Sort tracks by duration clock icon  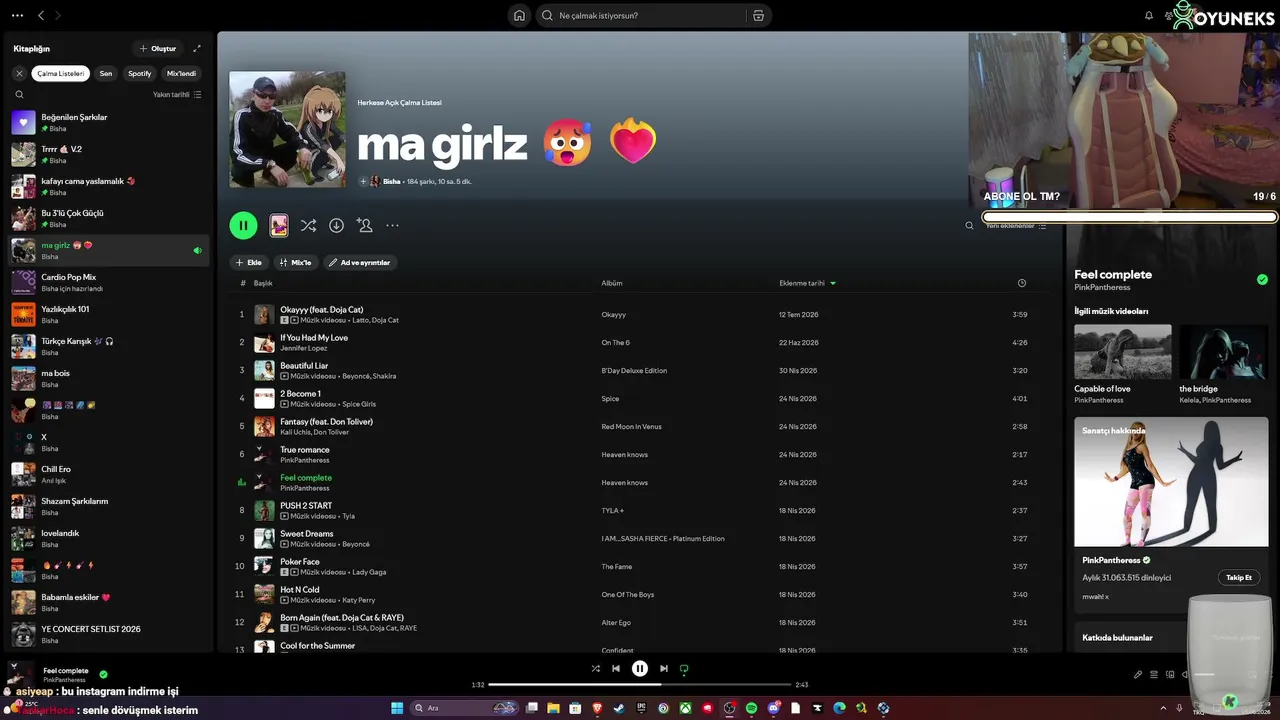(x=1021, y=283)
